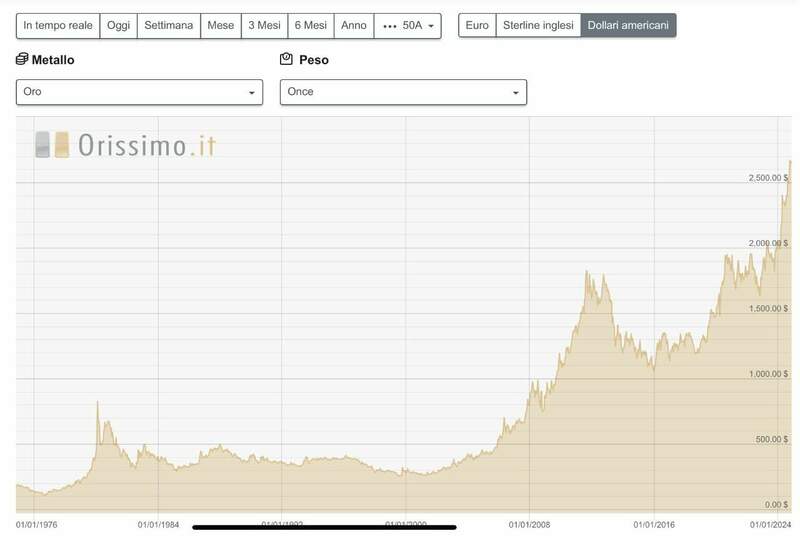Open the 50A extended range dropdown
This screenshot has width=800, height=536.
tap(407, 25)
